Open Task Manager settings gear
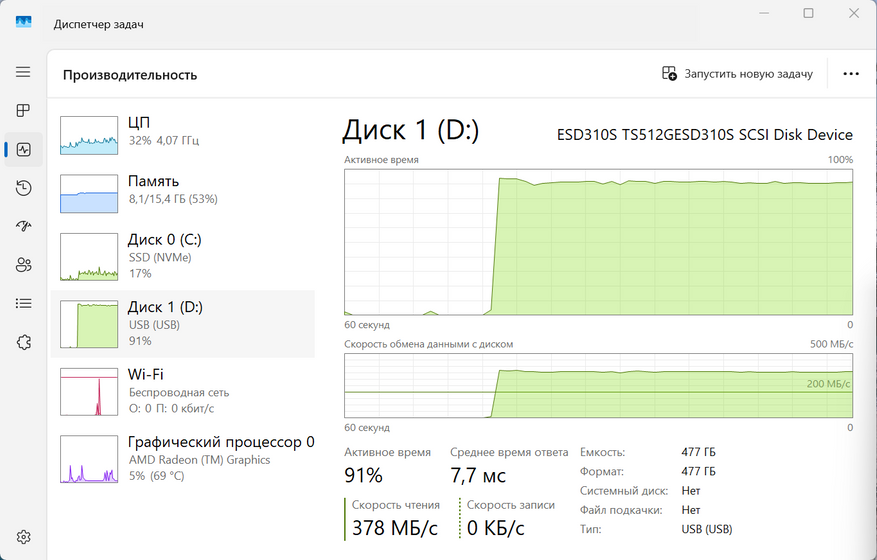The image size is (877, 560). tap(23, 537)
